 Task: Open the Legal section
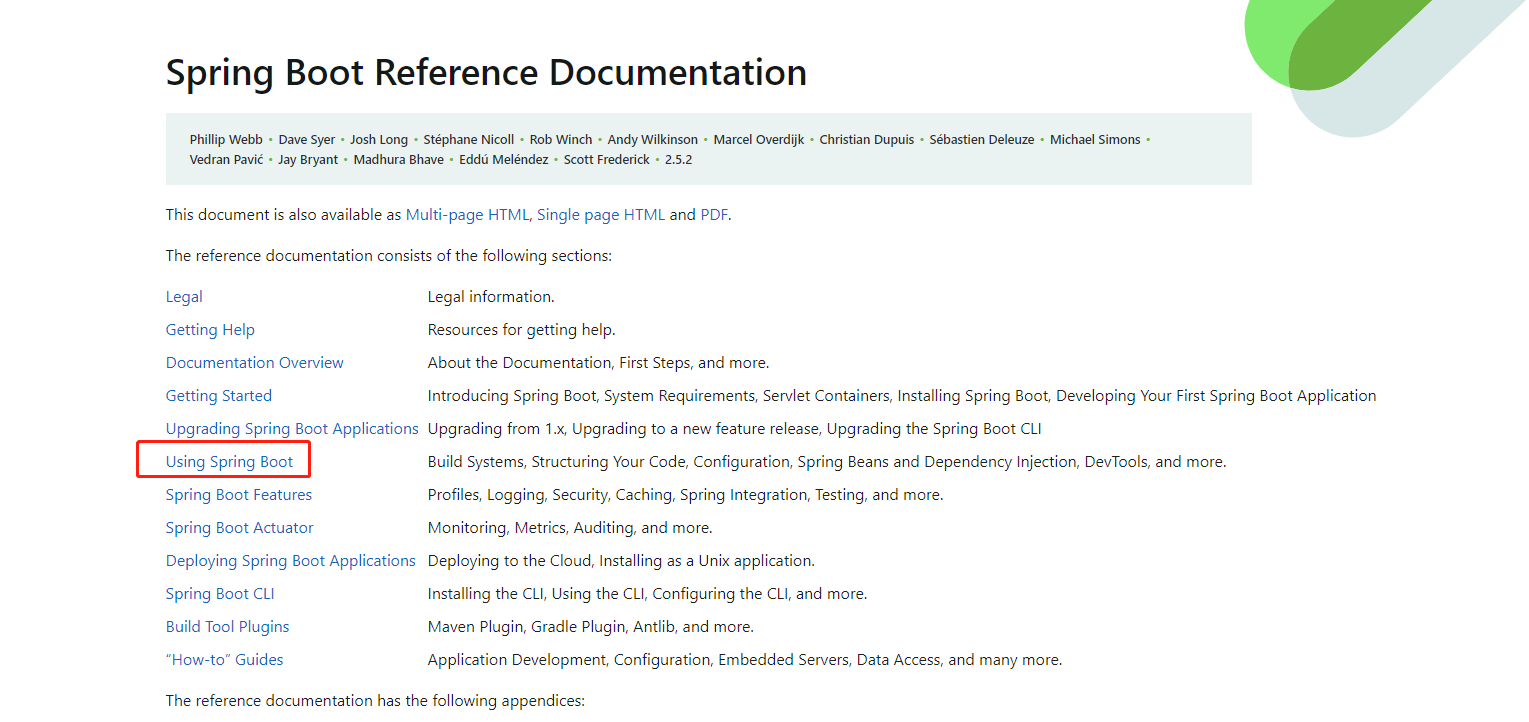[x=184, y=296]
